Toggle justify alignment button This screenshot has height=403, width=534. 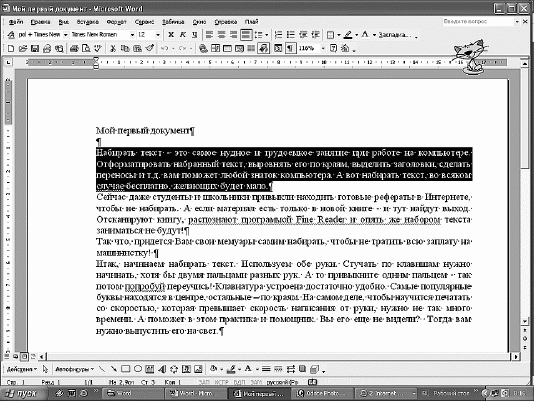click(246, 35)
